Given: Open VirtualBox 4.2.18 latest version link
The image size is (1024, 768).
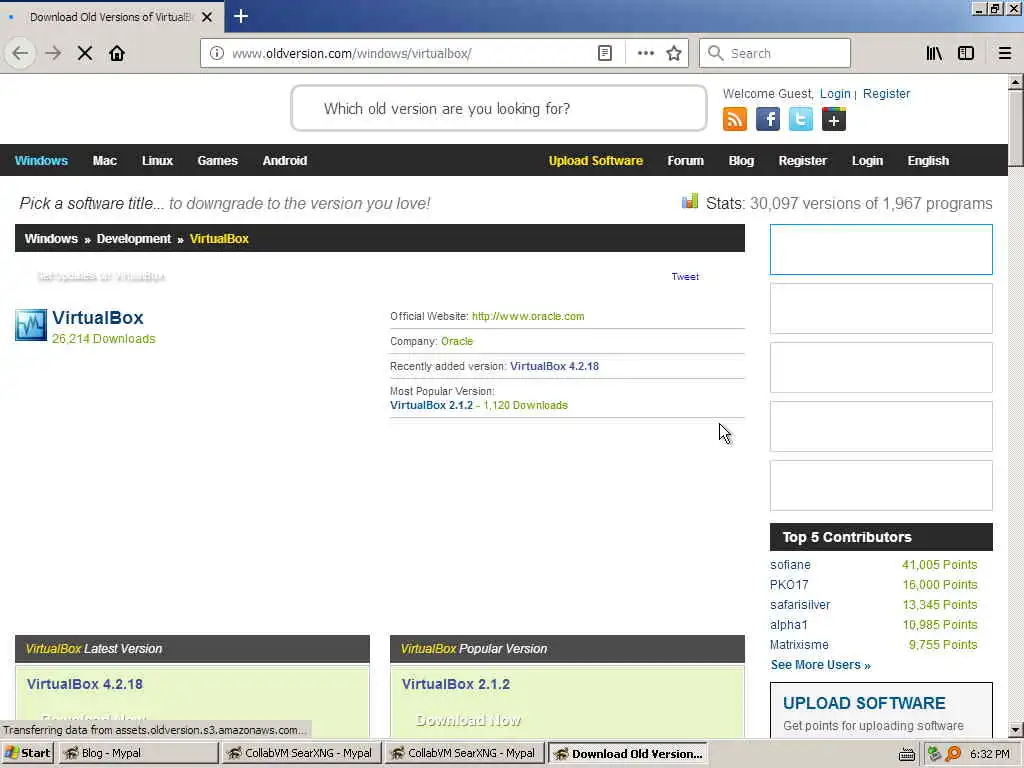Looking at the screenshot, I should 85,684.
